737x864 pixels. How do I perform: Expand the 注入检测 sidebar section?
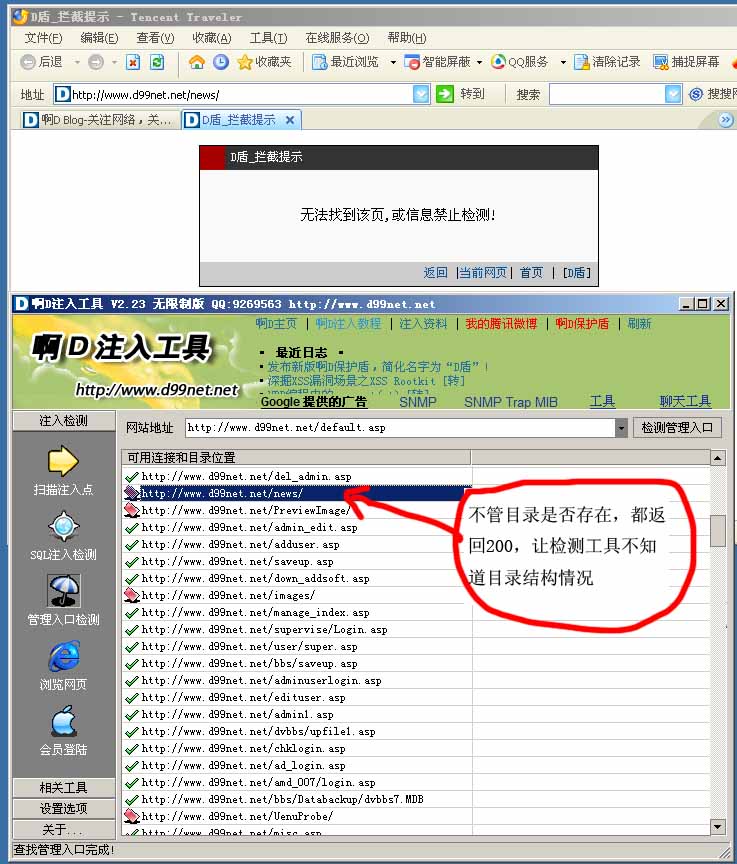pyautogui.click(x=64, y=420)
